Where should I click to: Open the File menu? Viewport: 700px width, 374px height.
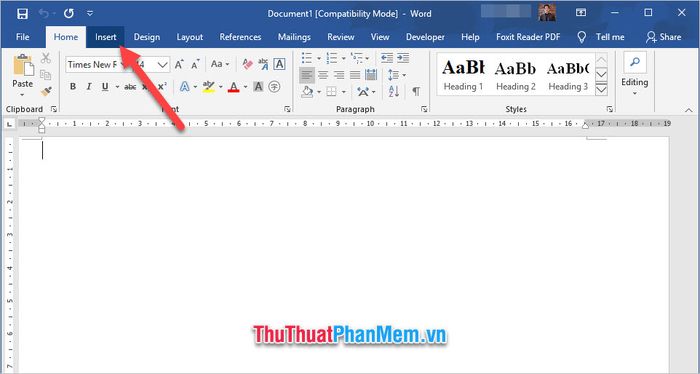[23, 37]
